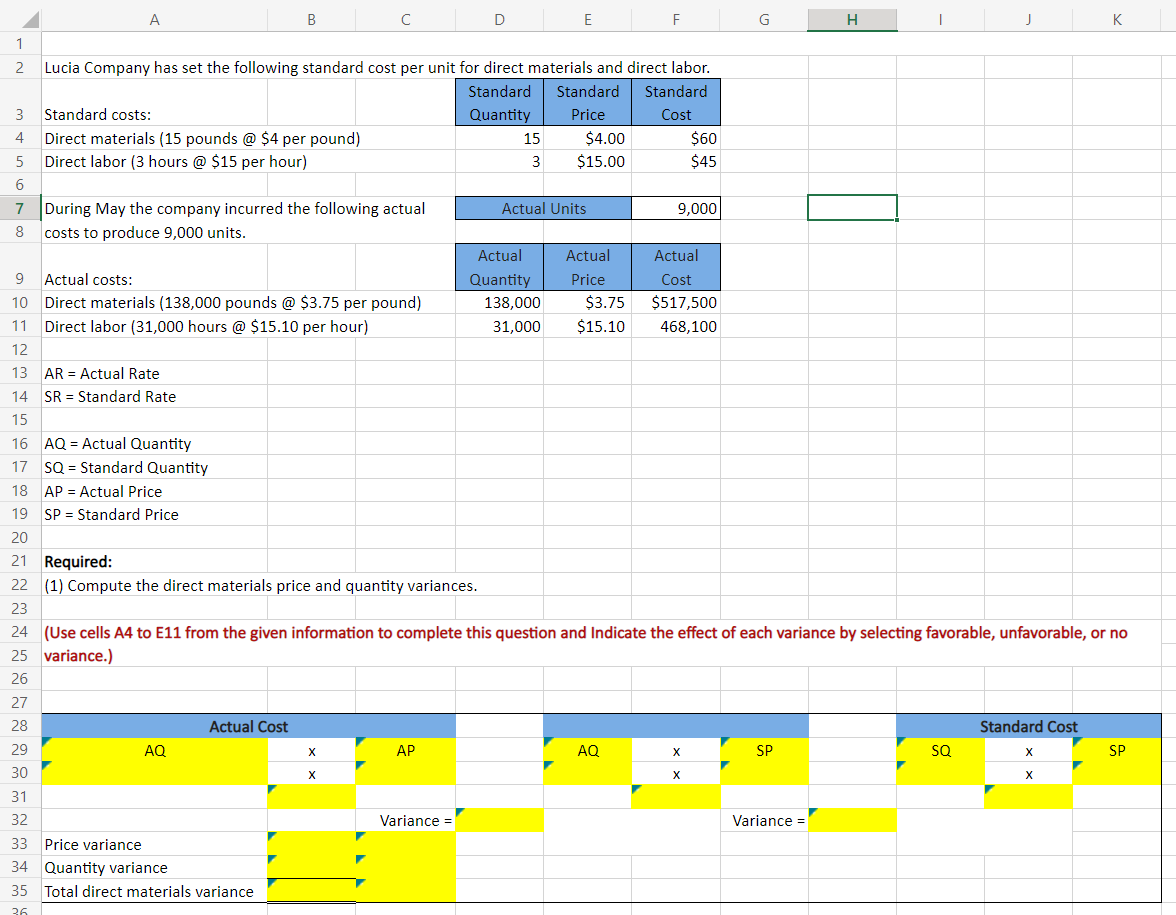Select the $15.10 labor rate cell
1176x915 pixels.
point(587,326)
